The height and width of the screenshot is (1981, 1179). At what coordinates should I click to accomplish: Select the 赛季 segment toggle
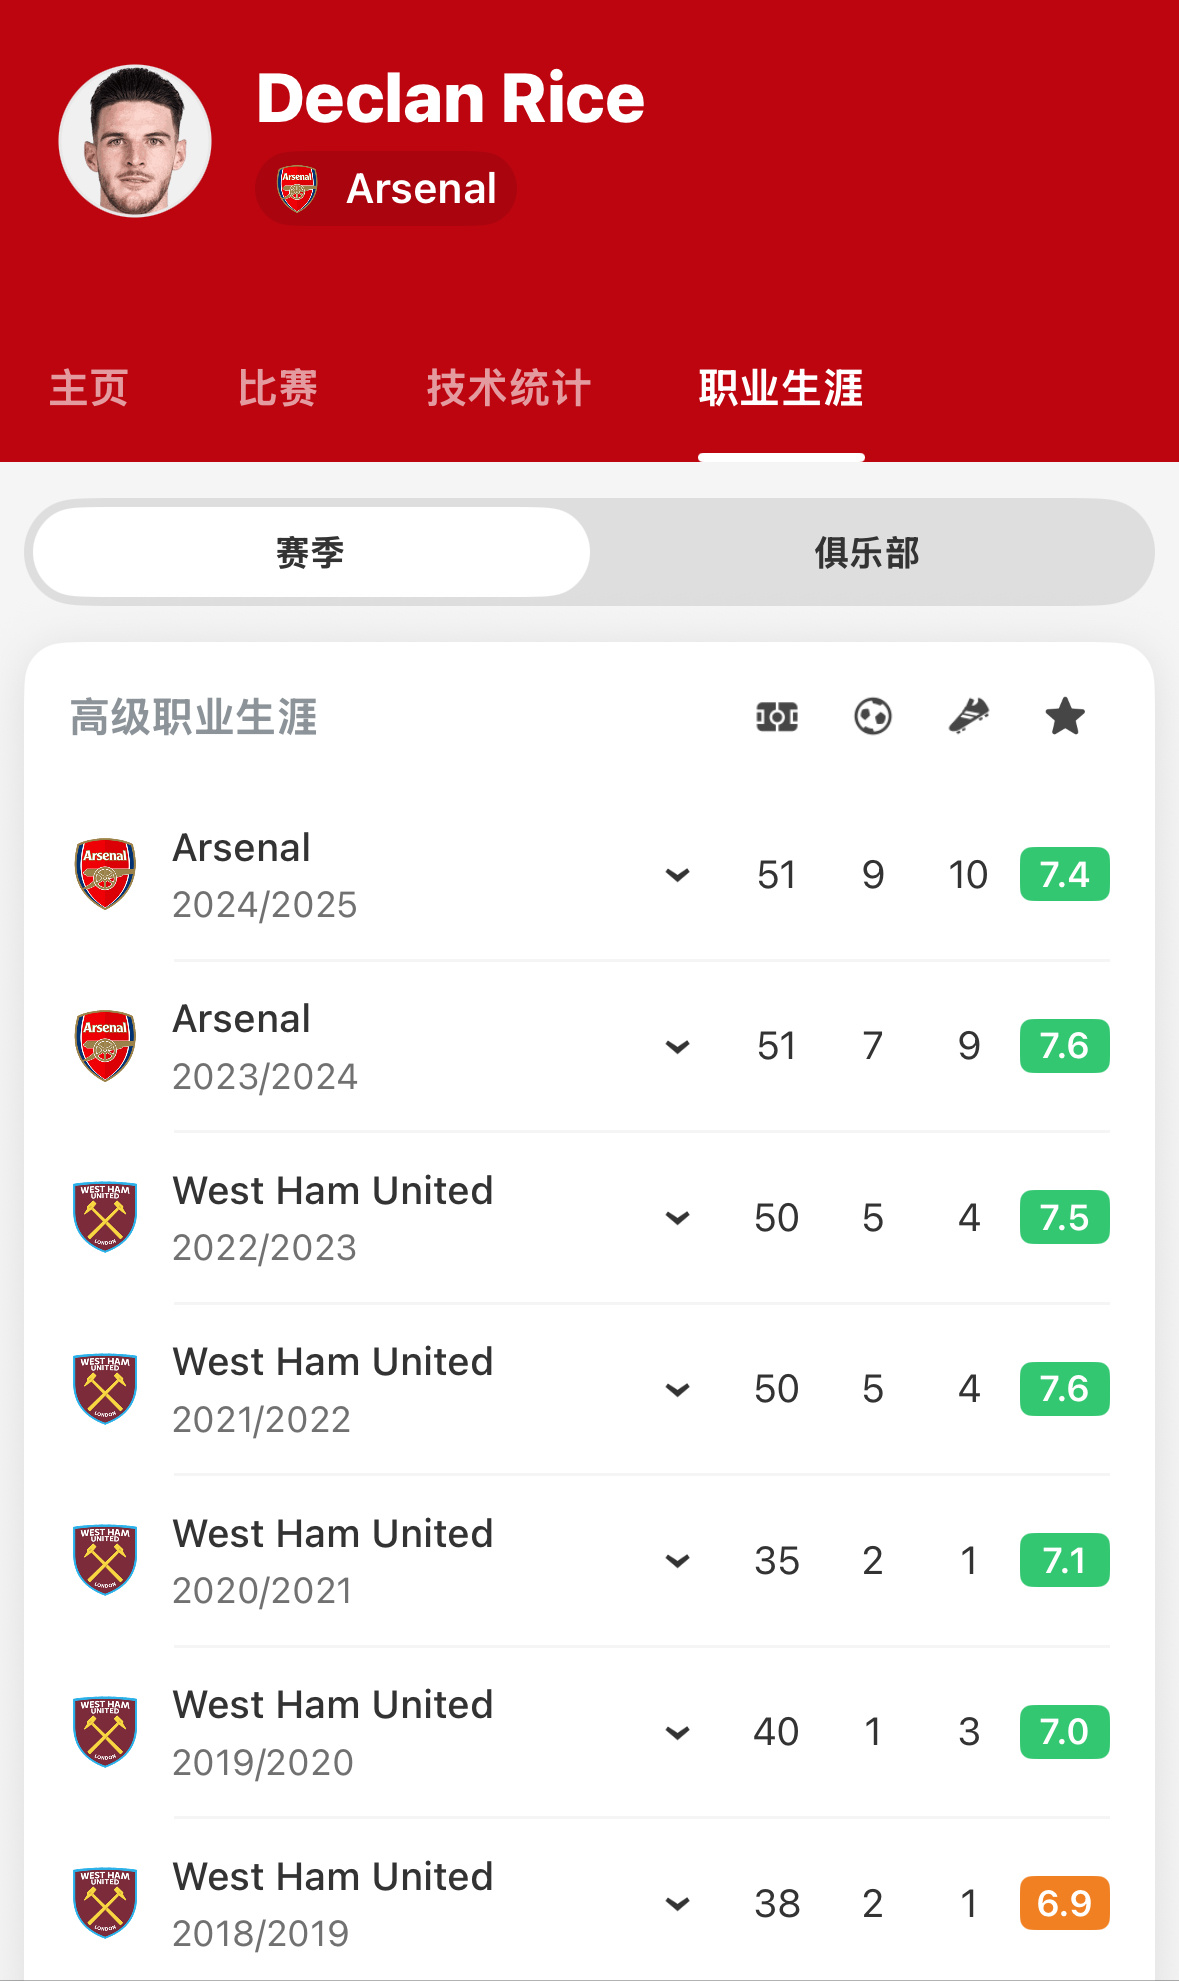311,552
